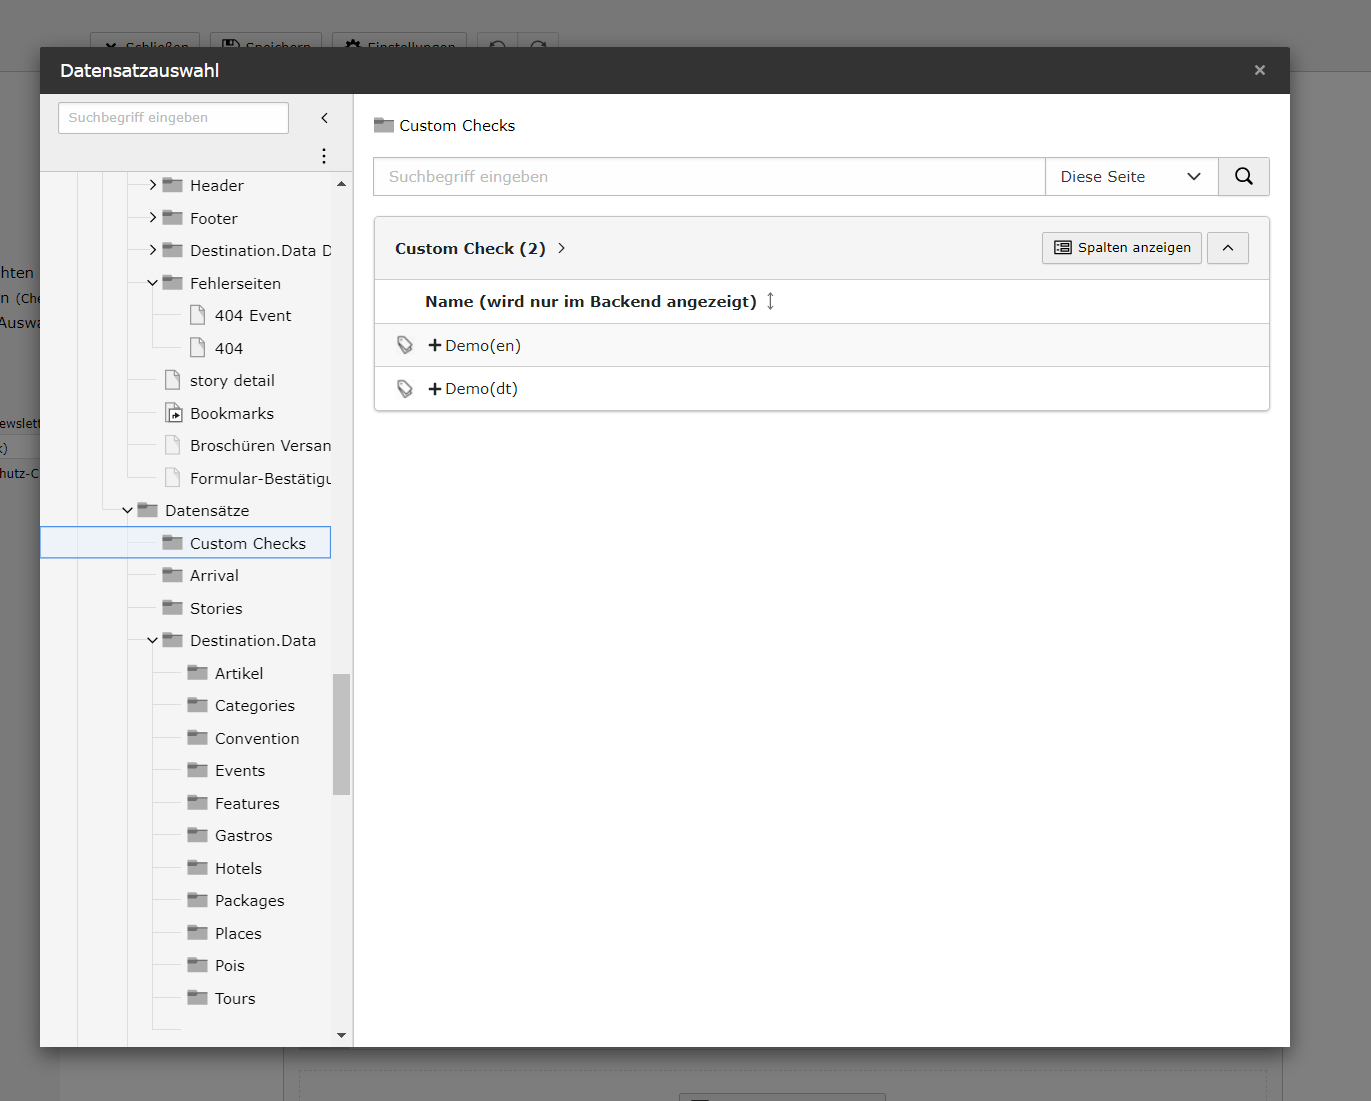Viewport: 1371px width, 1101px height.
Task: Click the plus icon to add Demo(dt)
Action: 435,389
